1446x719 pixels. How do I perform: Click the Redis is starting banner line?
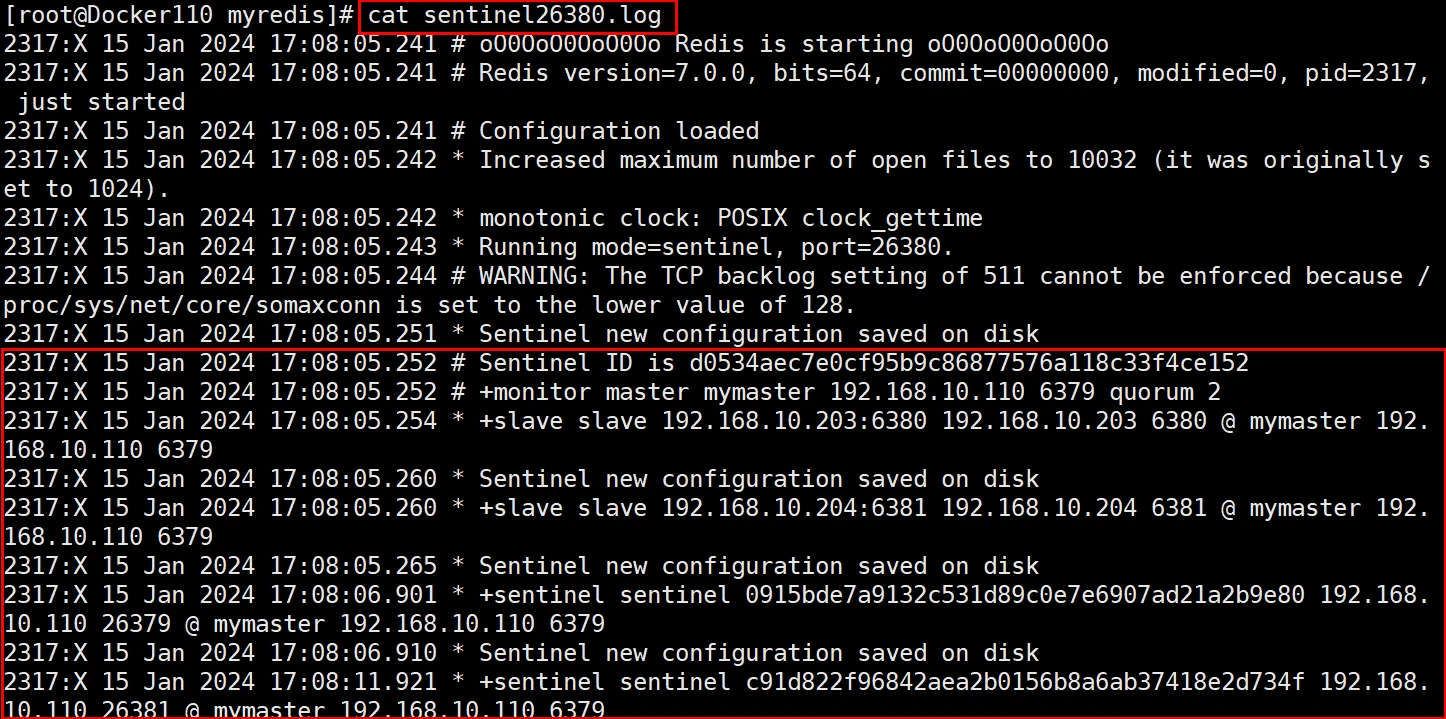(556, 44)
